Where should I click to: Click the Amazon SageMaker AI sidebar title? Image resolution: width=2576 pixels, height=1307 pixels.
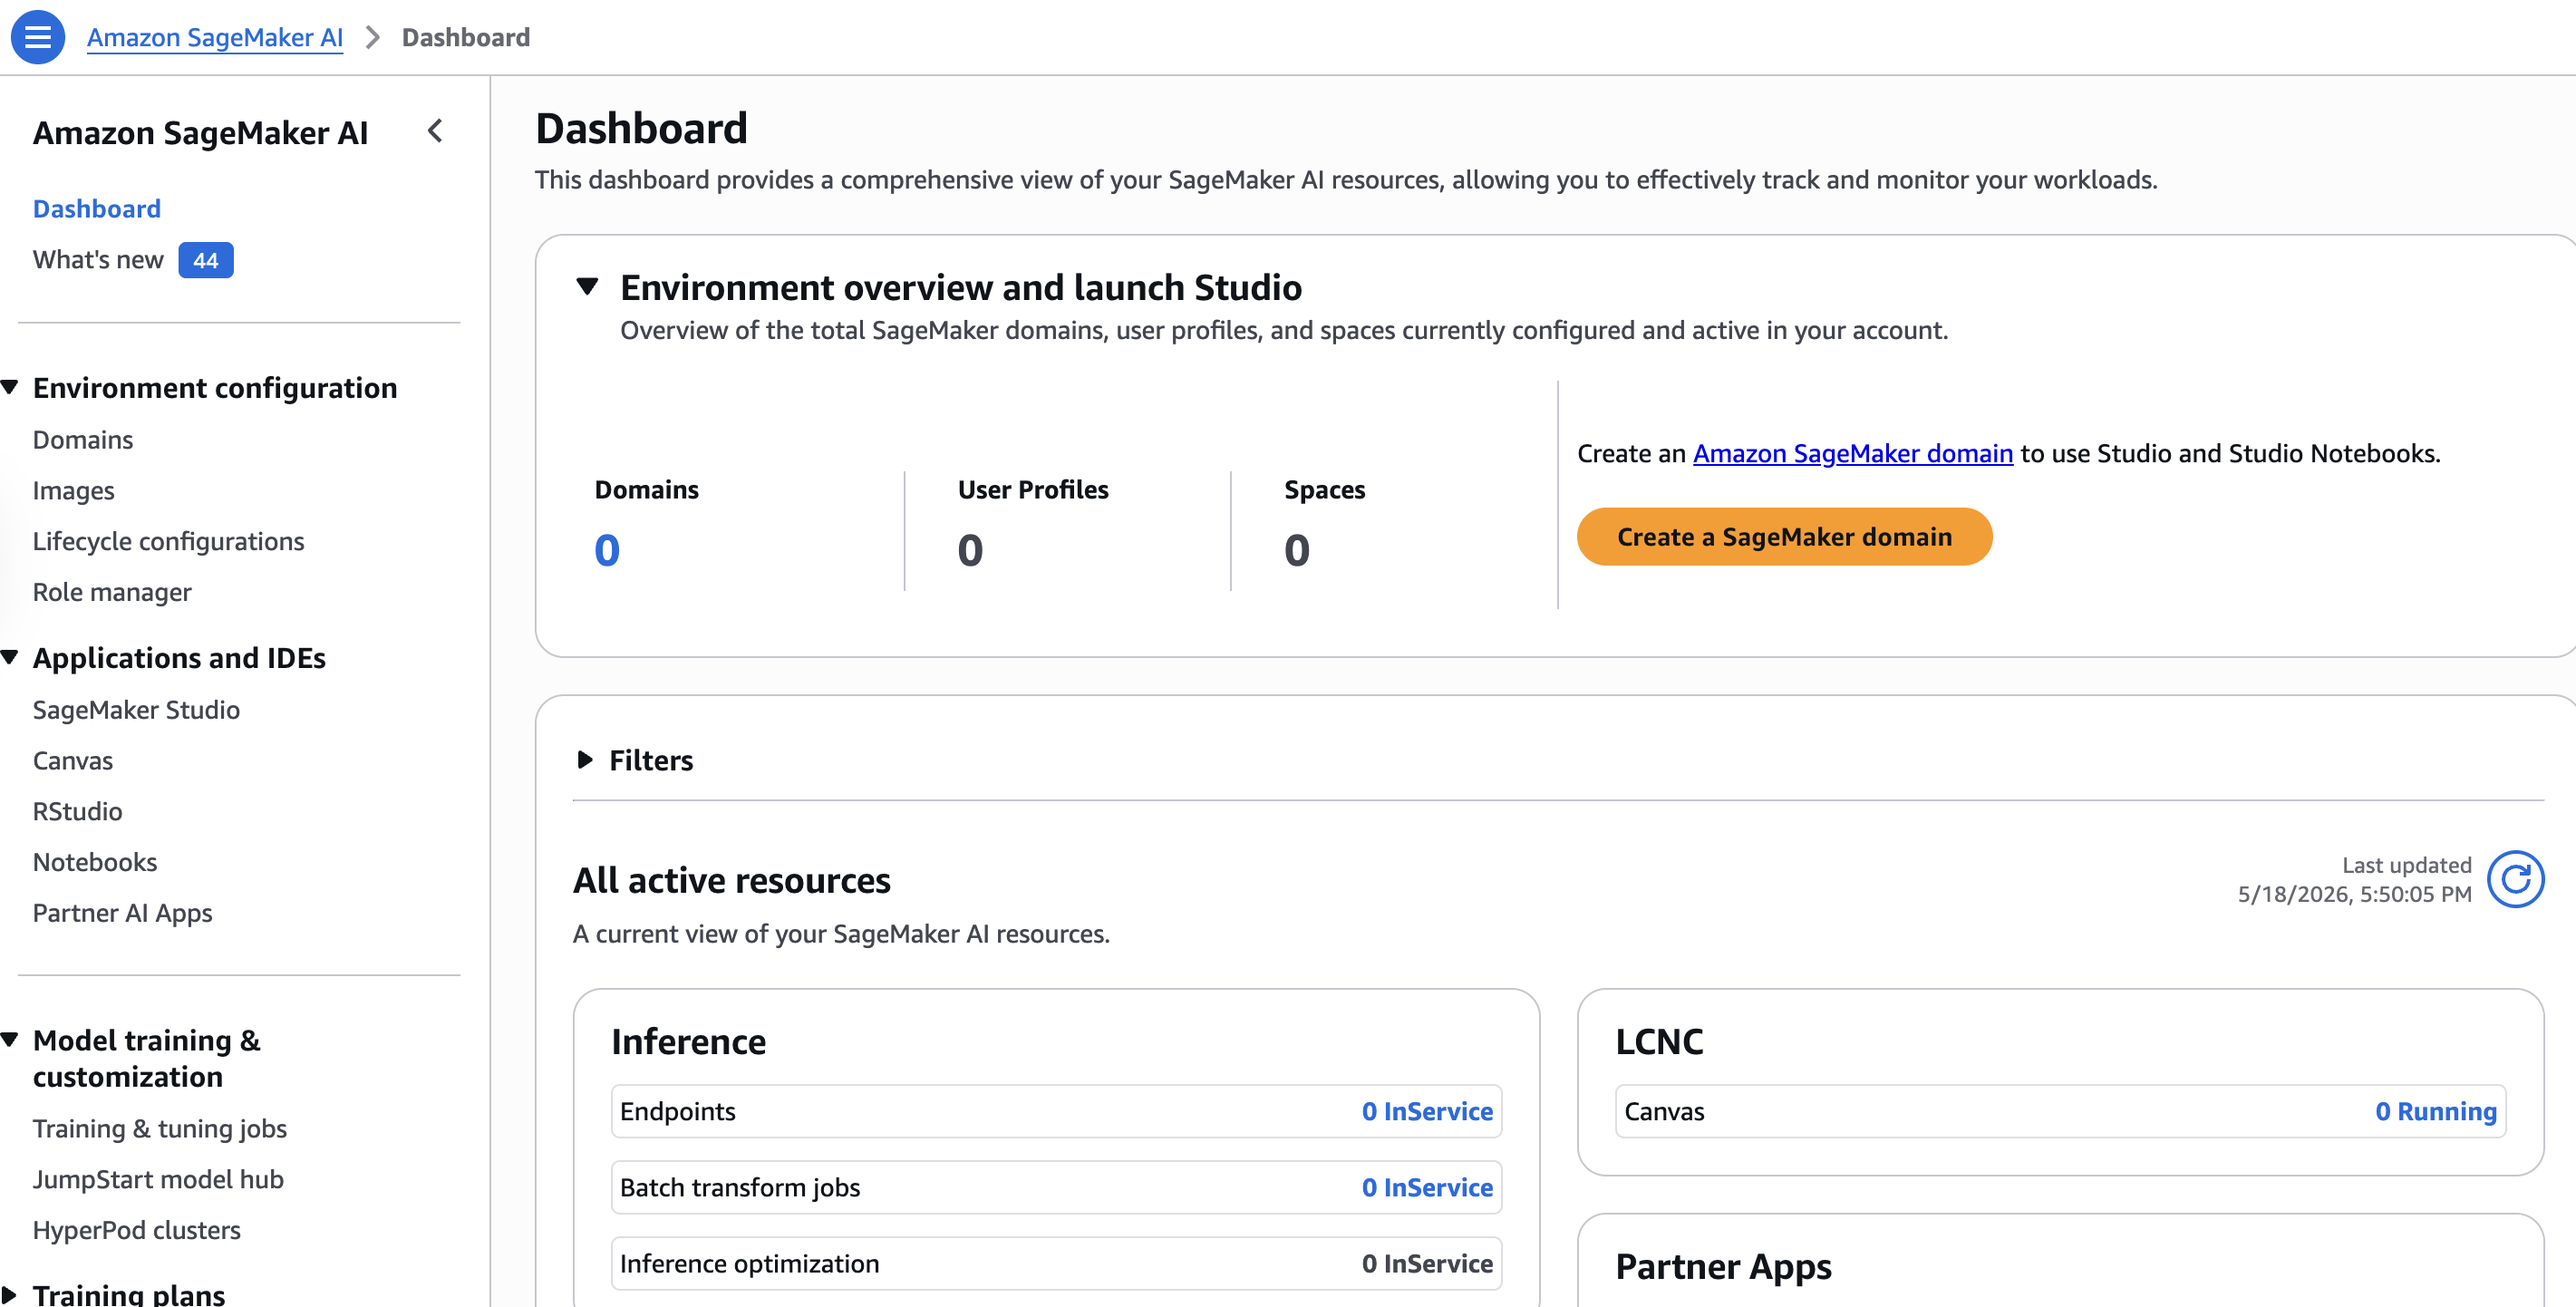point(201,133)
